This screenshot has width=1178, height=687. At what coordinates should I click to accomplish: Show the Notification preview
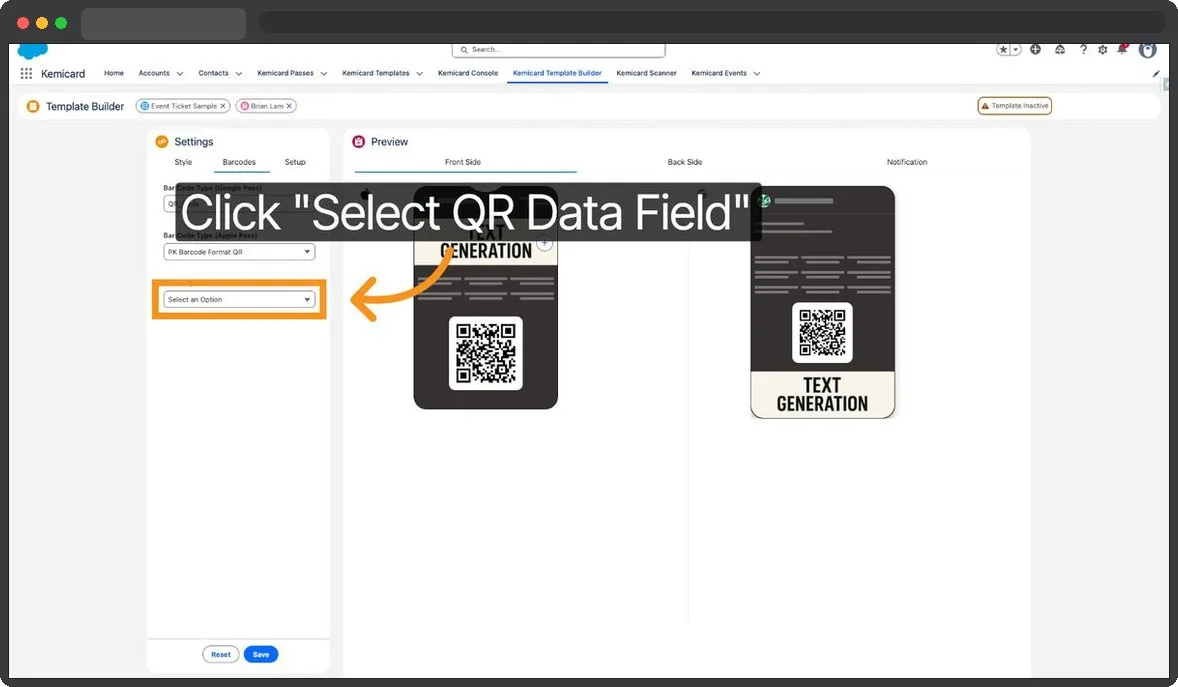coord(907,162)
